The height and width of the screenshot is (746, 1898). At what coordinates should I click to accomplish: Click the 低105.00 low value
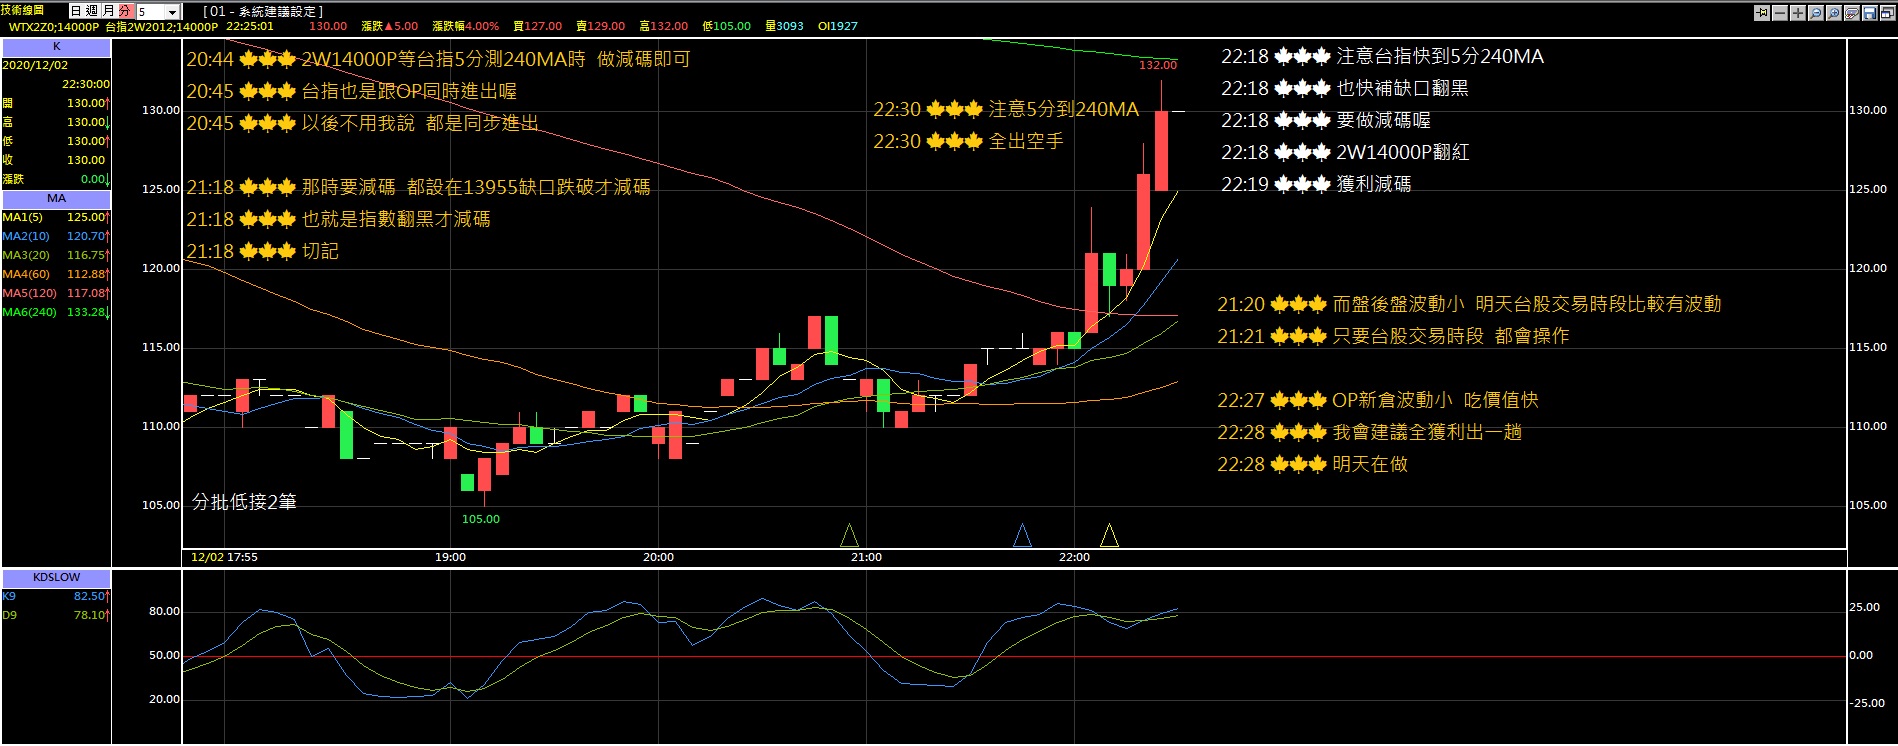tap(727, 27)
